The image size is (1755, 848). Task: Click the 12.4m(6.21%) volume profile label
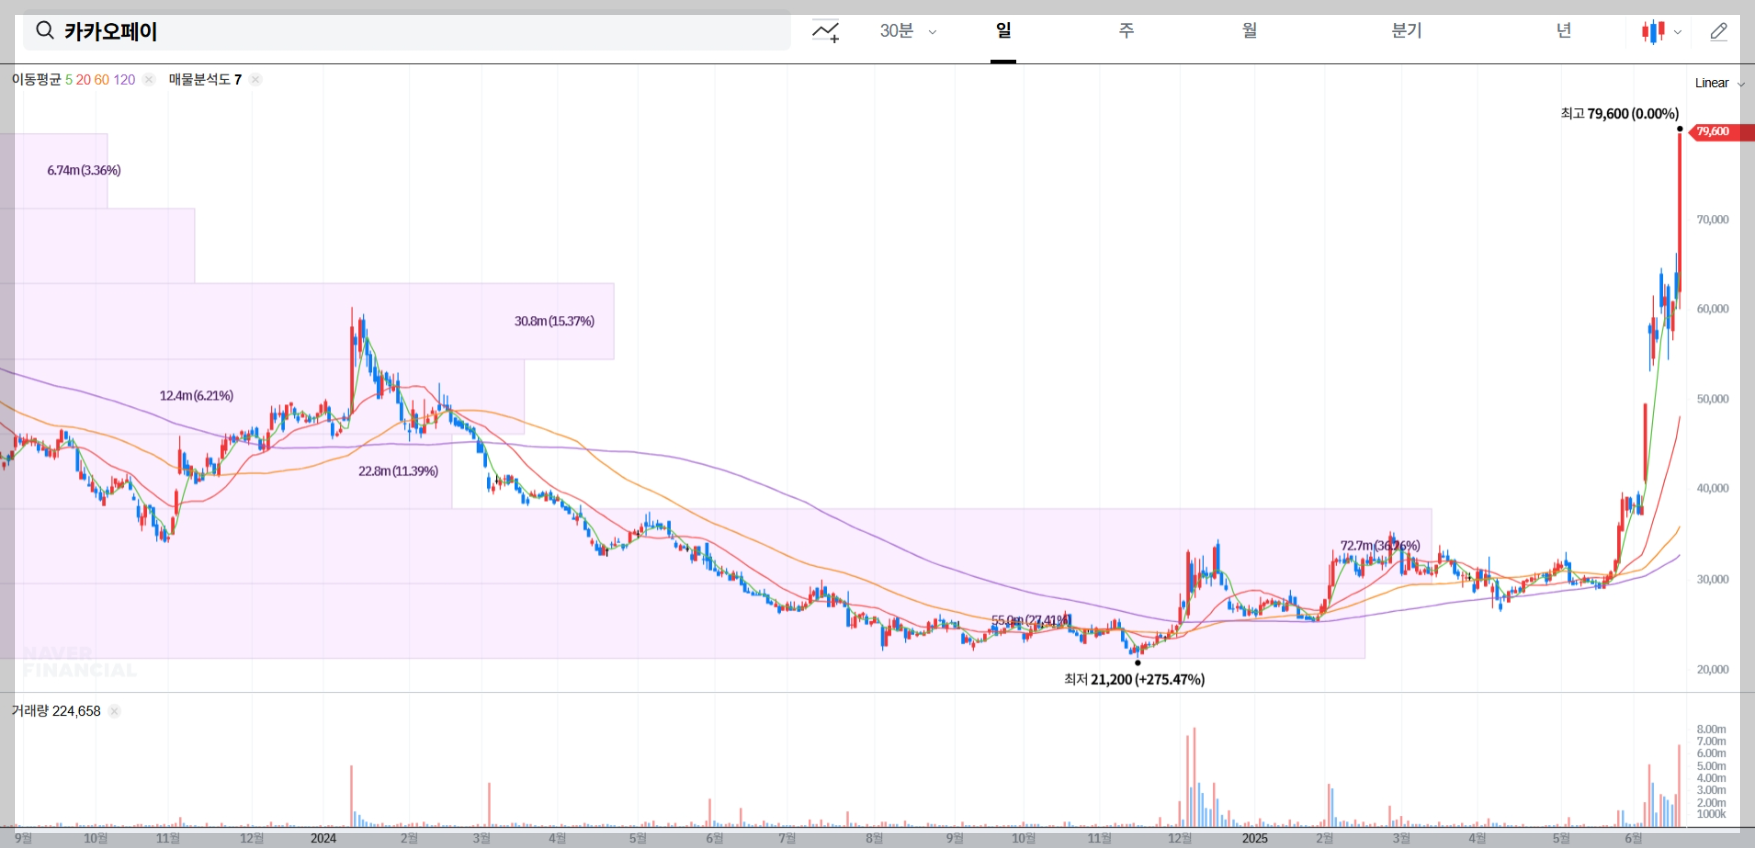(196, 396)
